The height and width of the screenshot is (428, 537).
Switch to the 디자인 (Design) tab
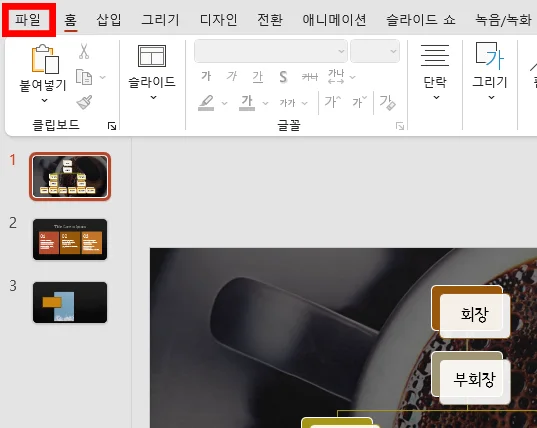pyautogui.click(x=218, y=20)
